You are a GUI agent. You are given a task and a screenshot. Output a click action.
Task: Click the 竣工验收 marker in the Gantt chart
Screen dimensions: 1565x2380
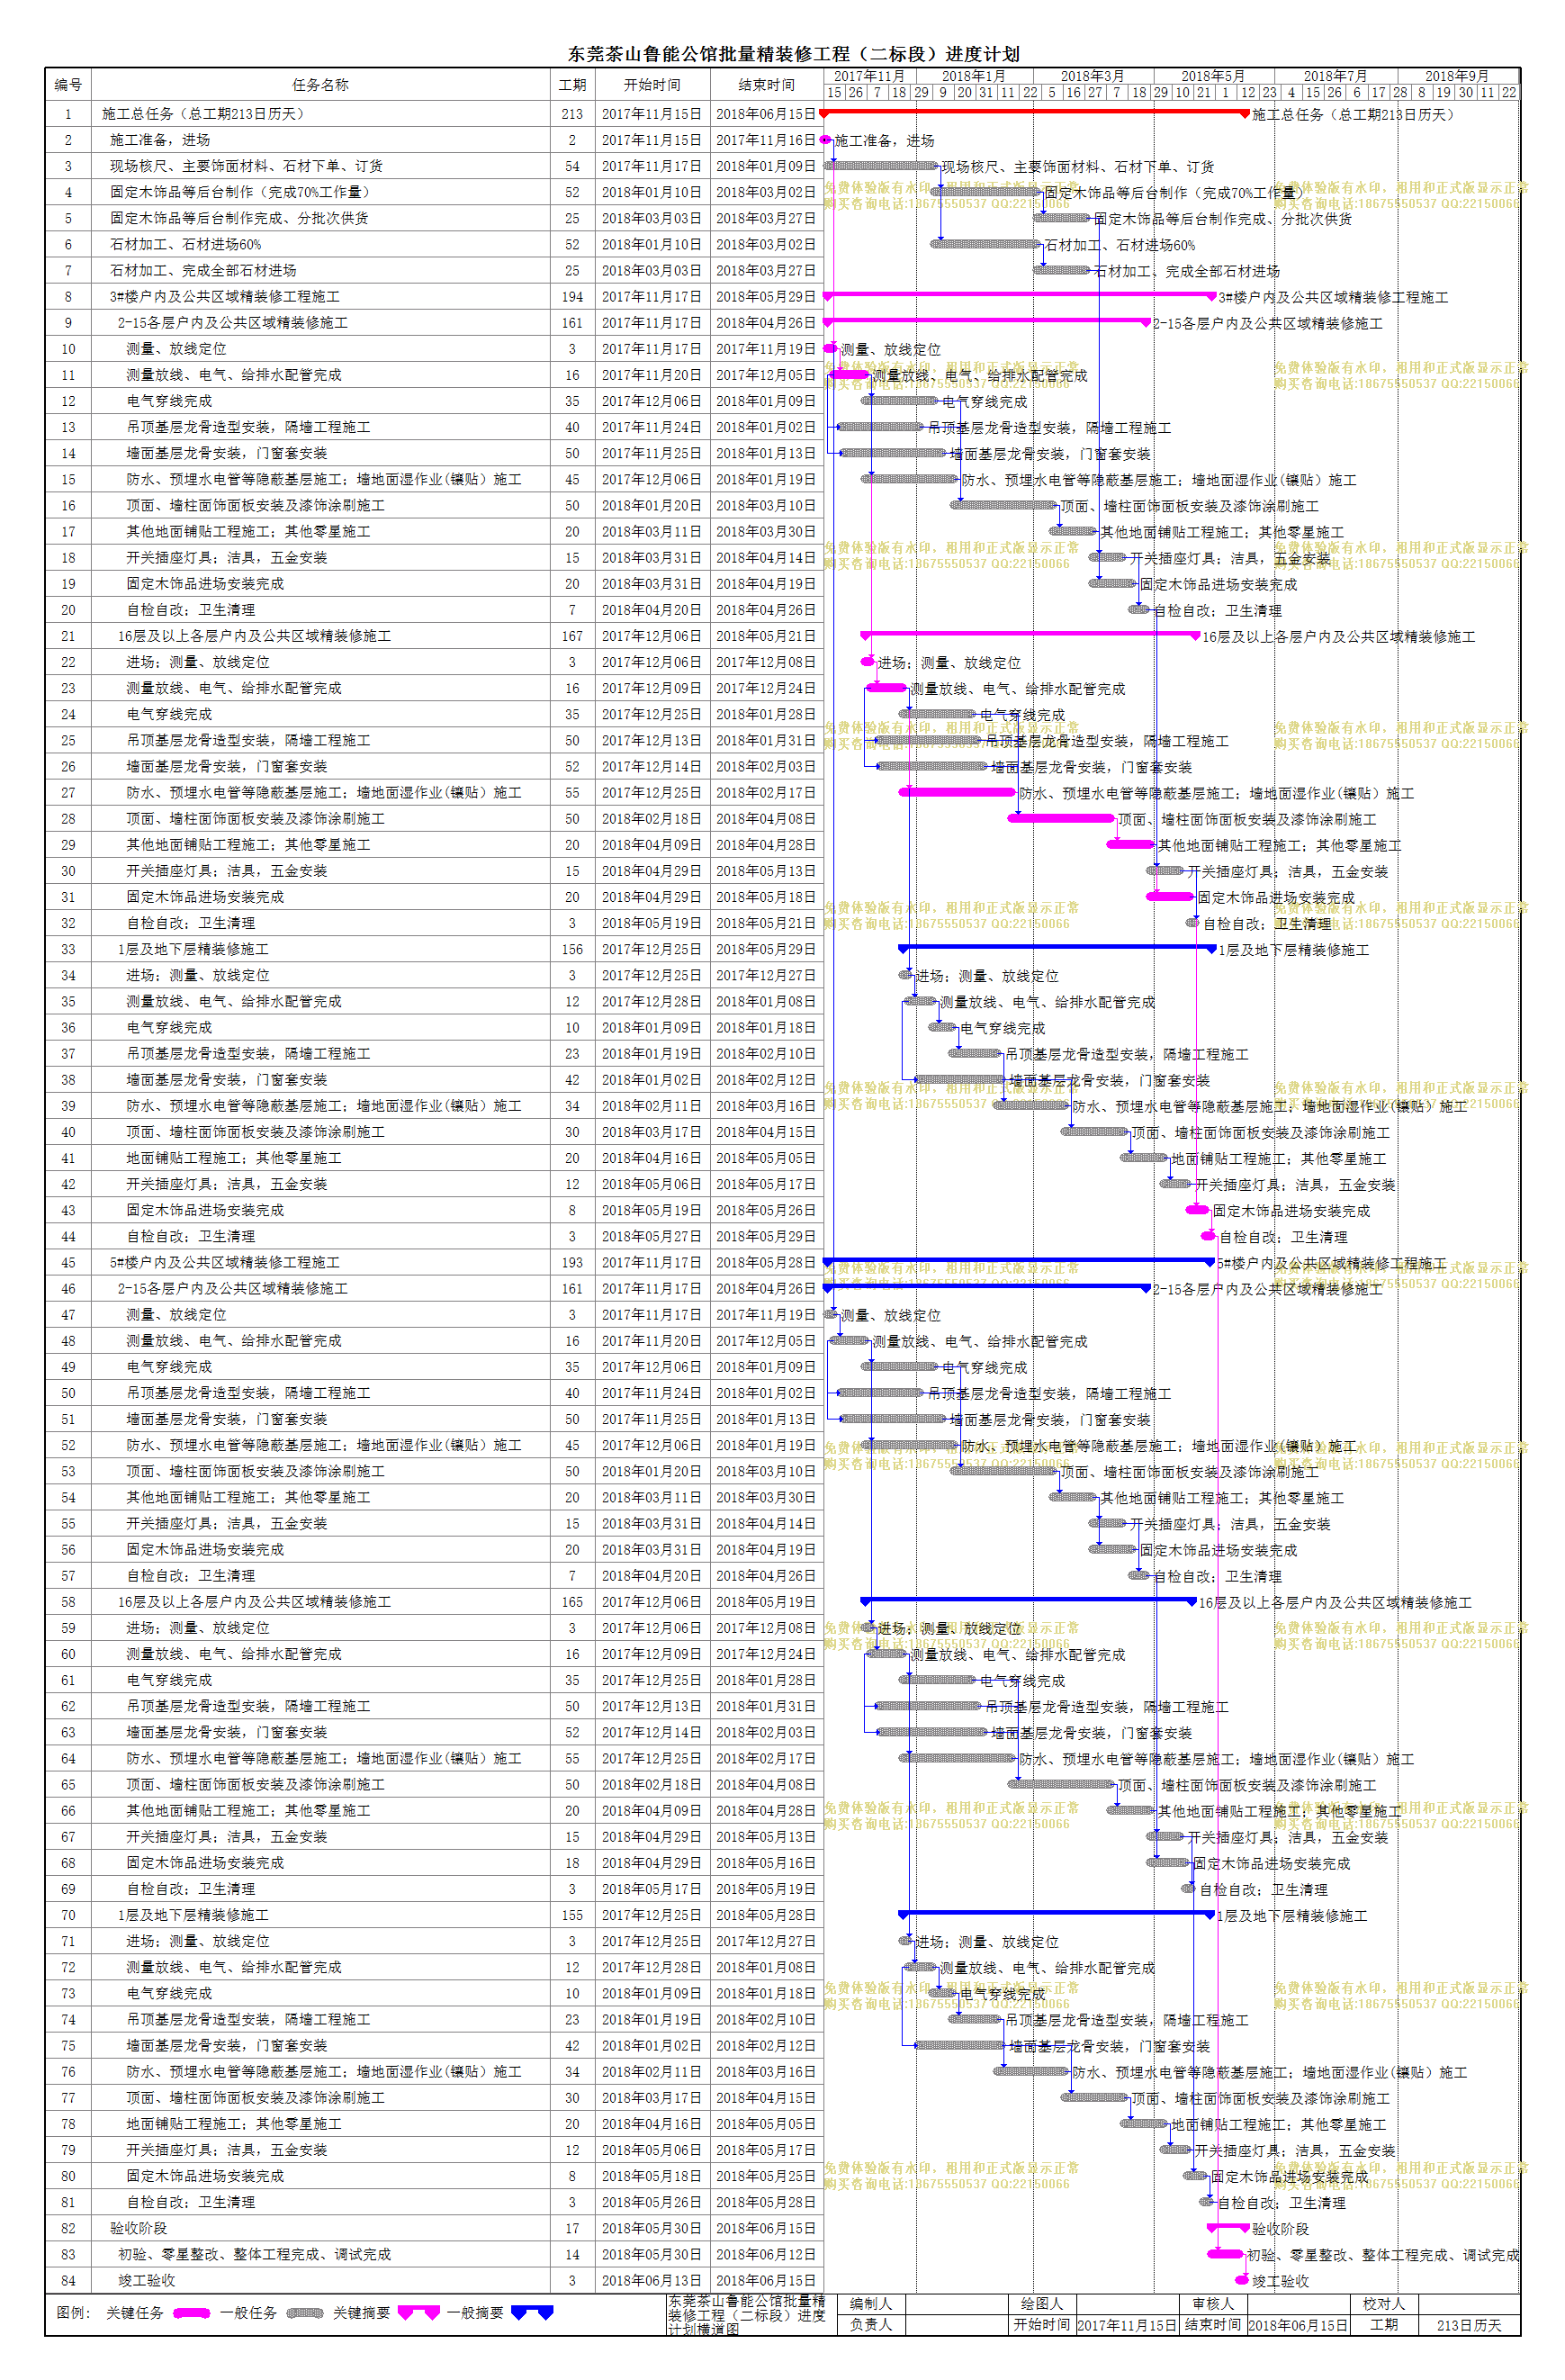pos(1242,2280)
